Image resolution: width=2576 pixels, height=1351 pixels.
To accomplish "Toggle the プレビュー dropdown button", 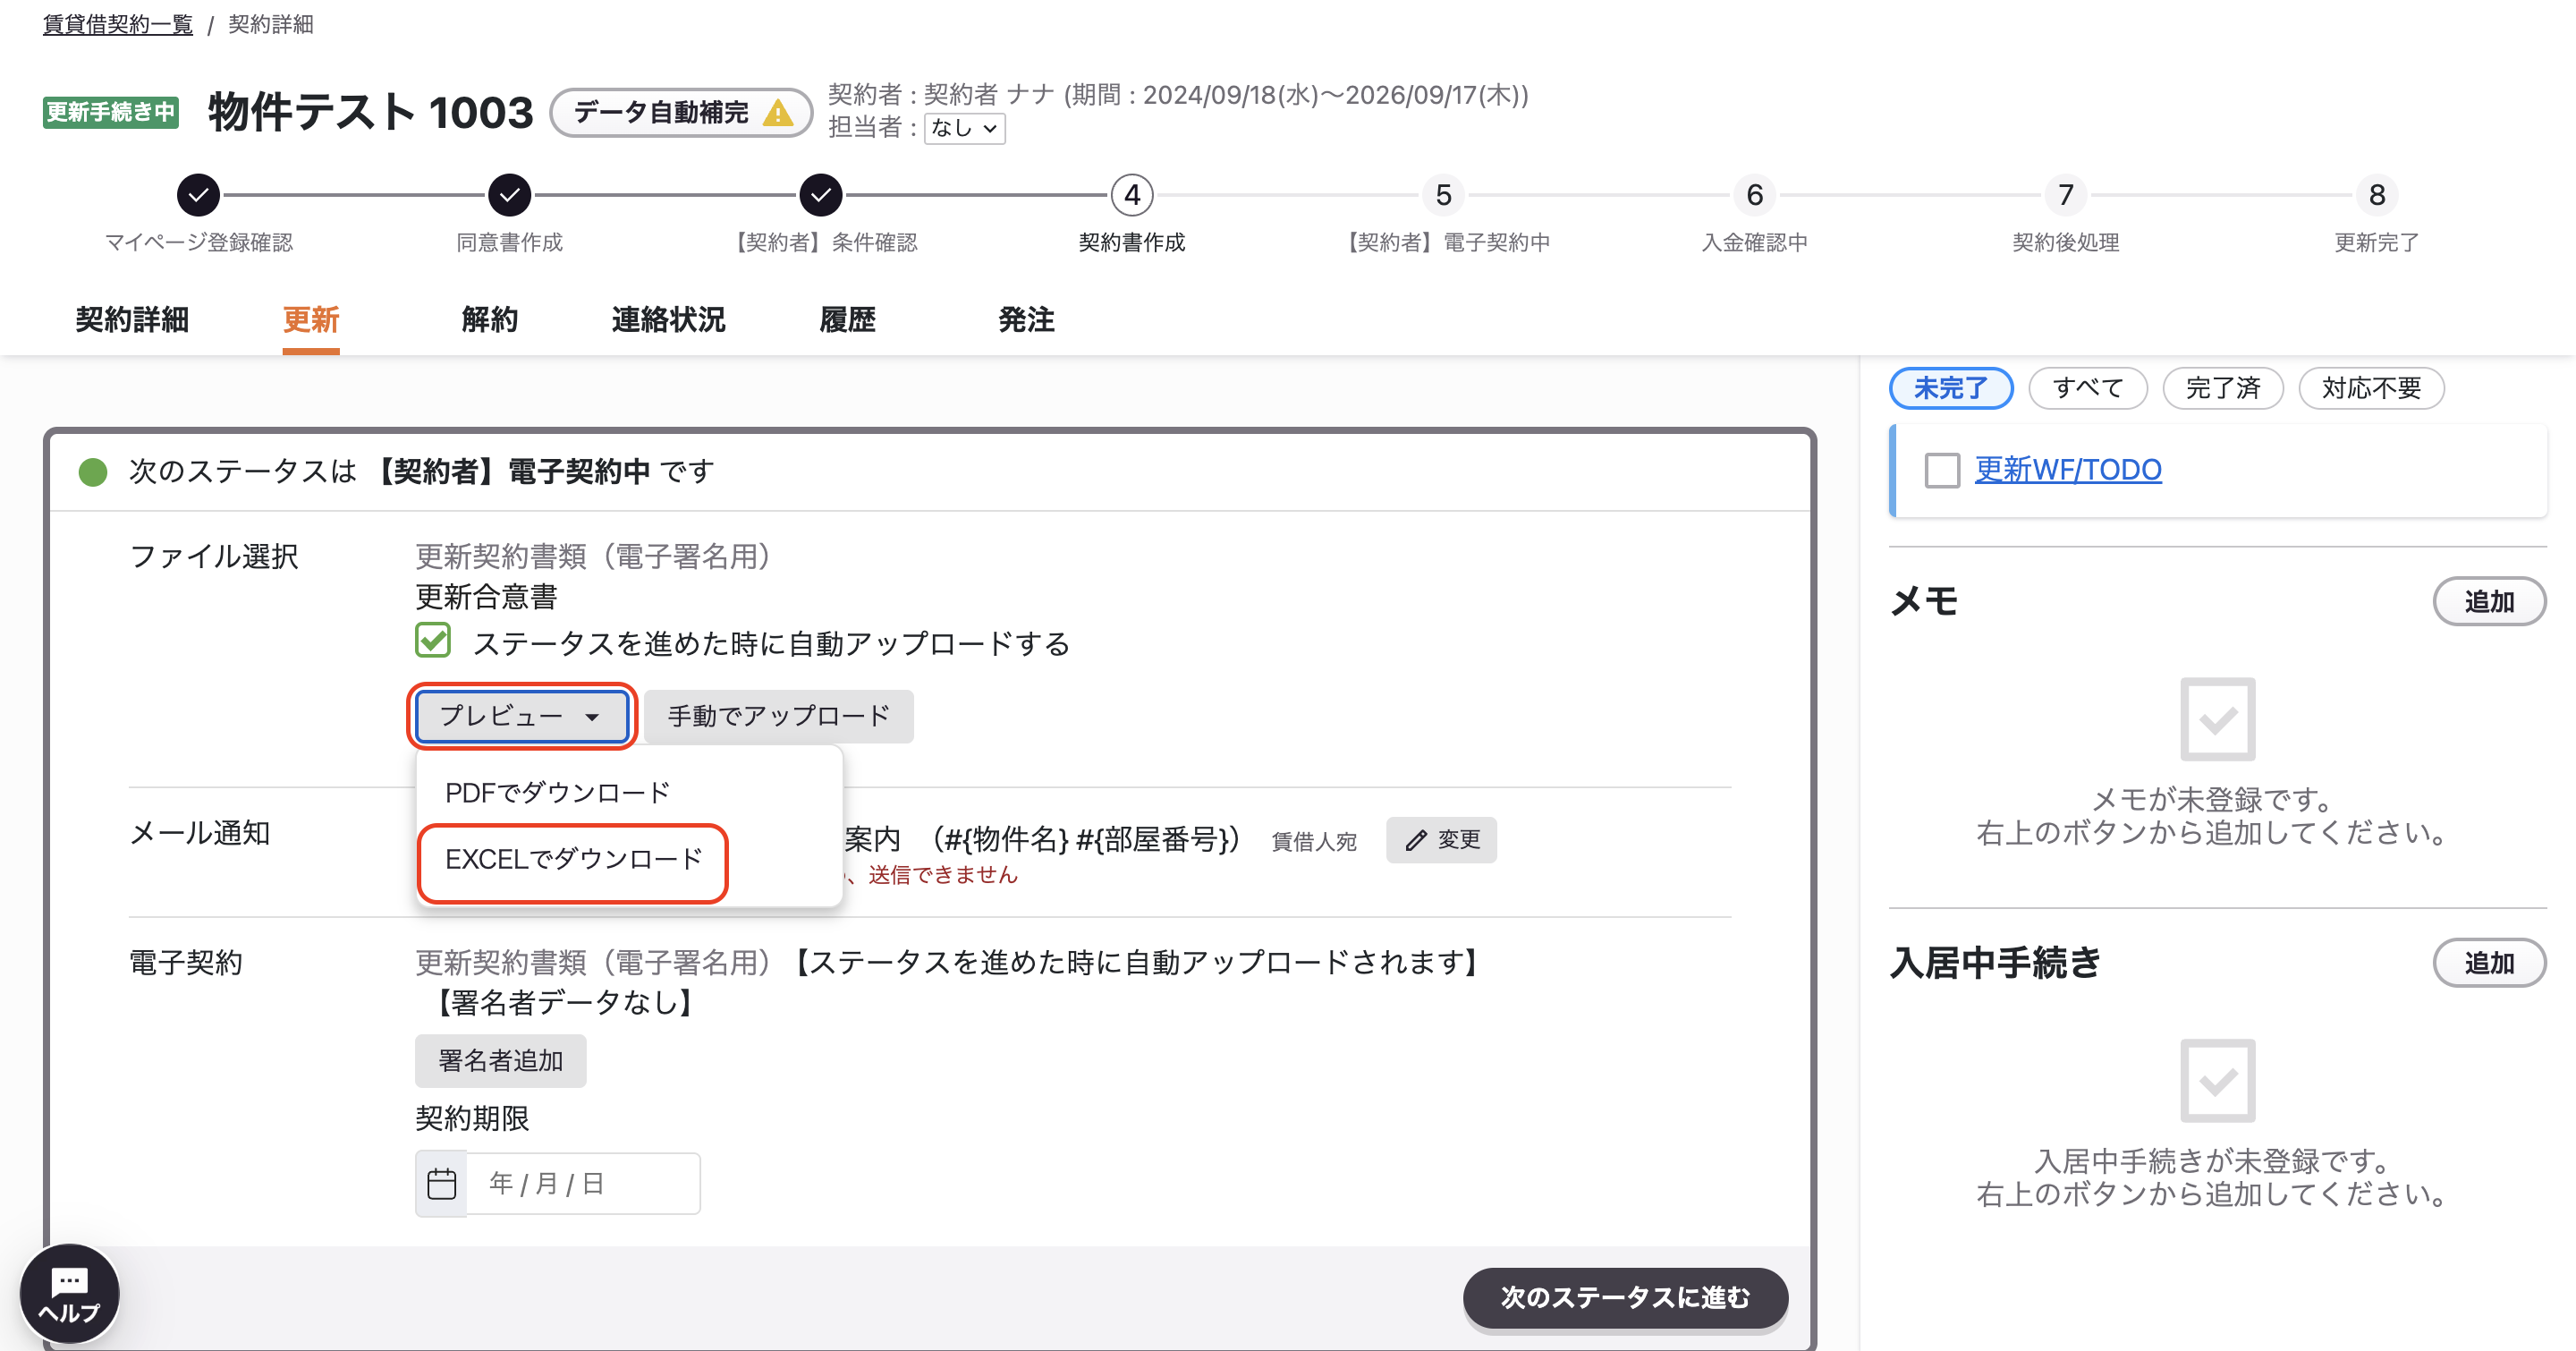I will tap(522, 716).
